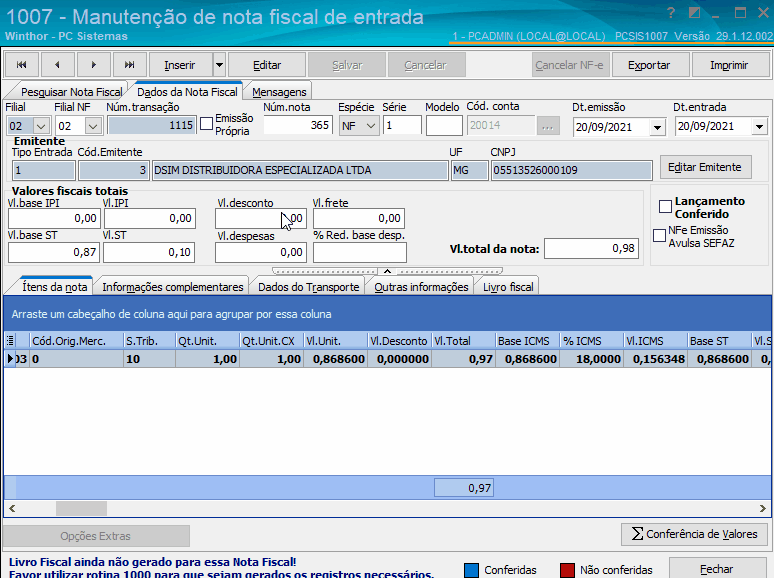Click the Vl.IPI field
The height and width of the screenshot is (578, 774).
pos(149,218)
